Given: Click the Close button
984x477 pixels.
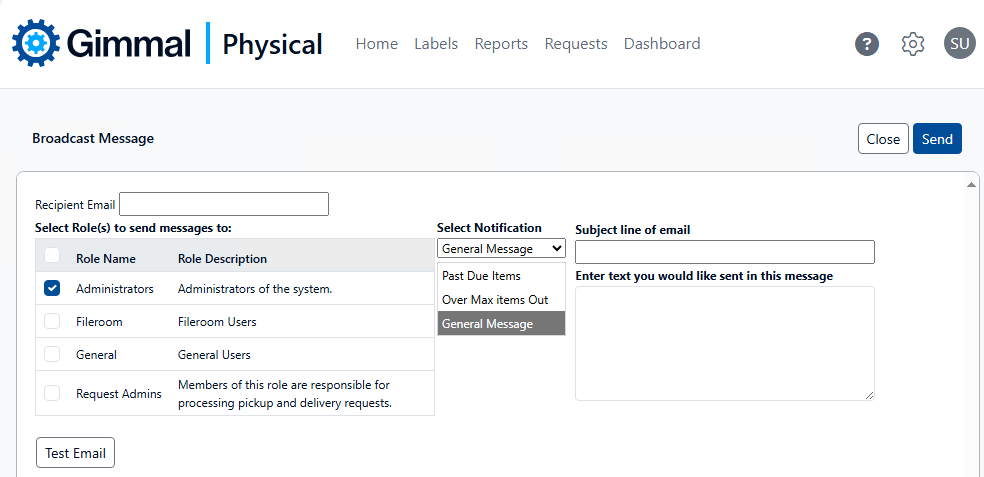Looking at the screenshot, I should click(x=883, y=139).
